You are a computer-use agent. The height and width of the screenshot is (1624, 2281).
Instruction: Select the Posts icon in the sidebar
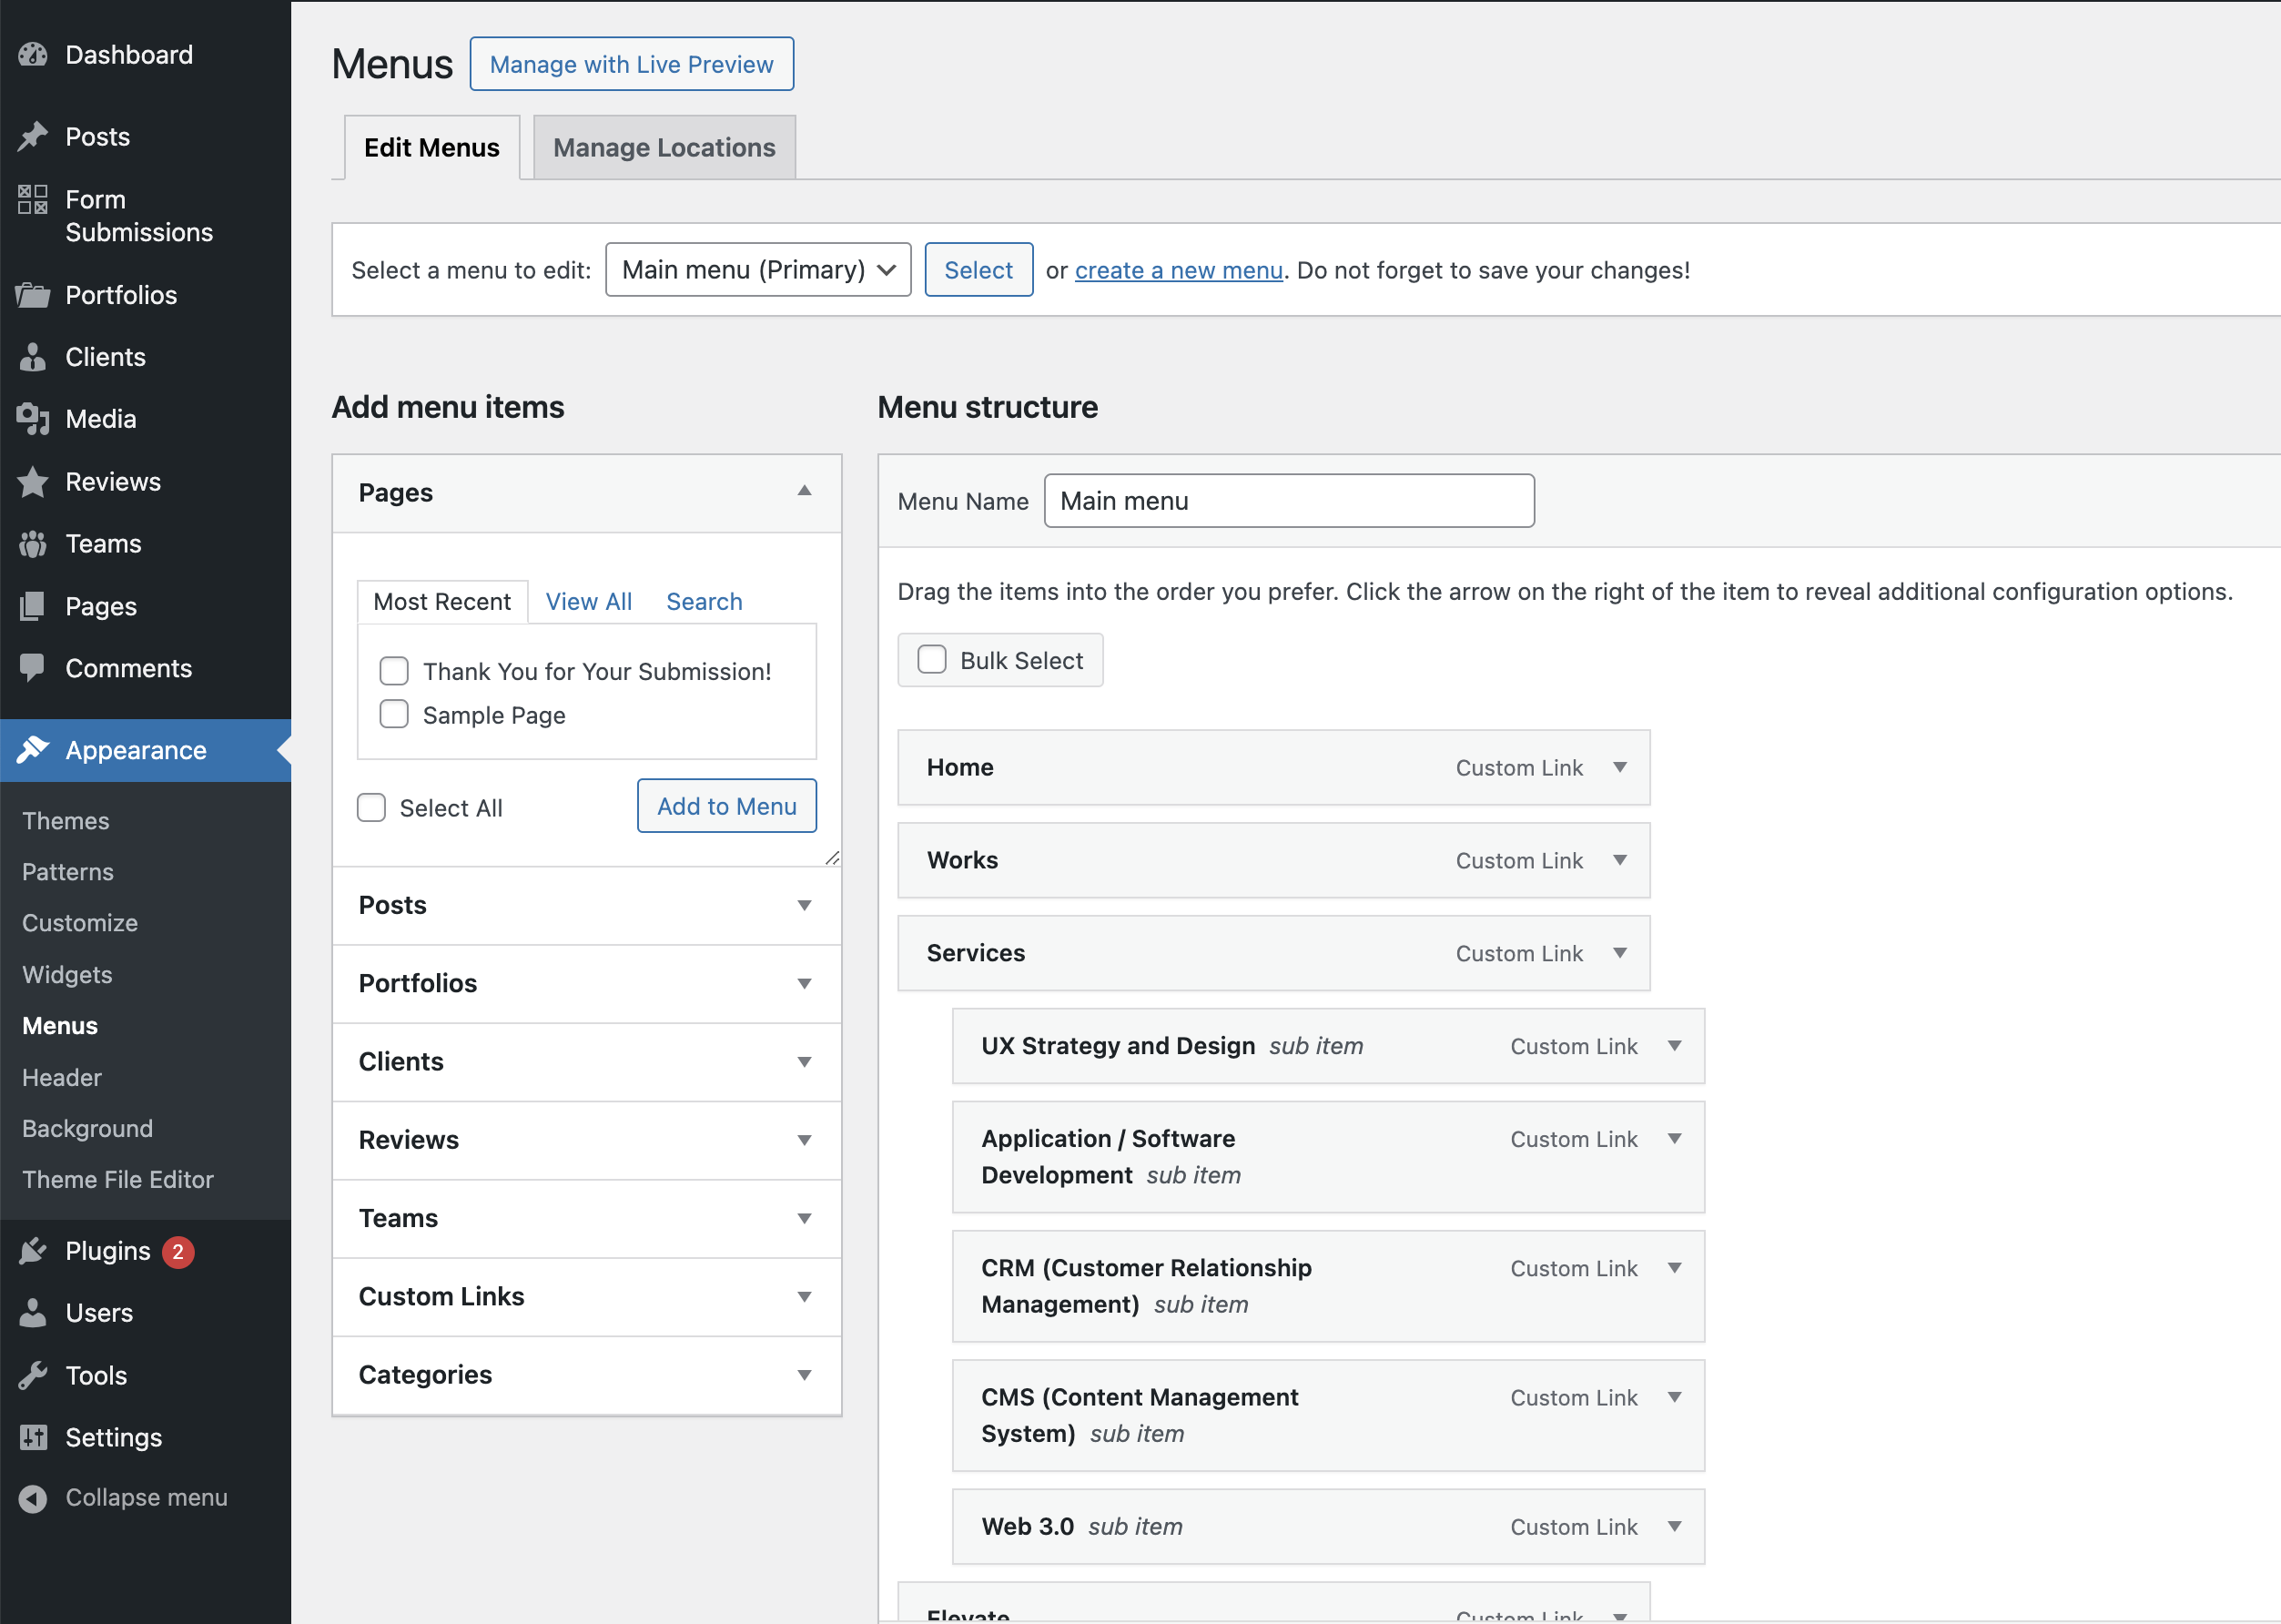[33, 136]
